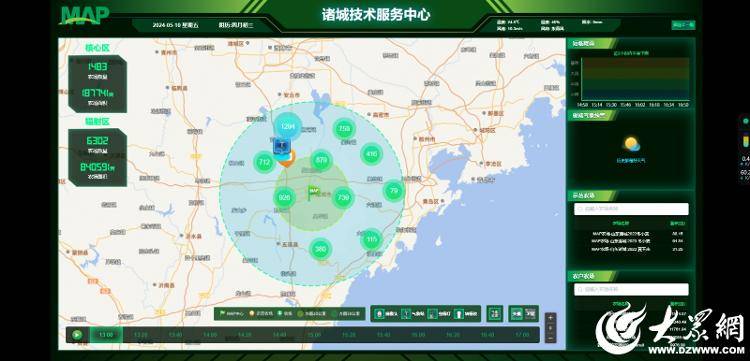The image size is (750, 361).
Task: Open the 926 farm cluster bubble
Action: pos(284,198)
